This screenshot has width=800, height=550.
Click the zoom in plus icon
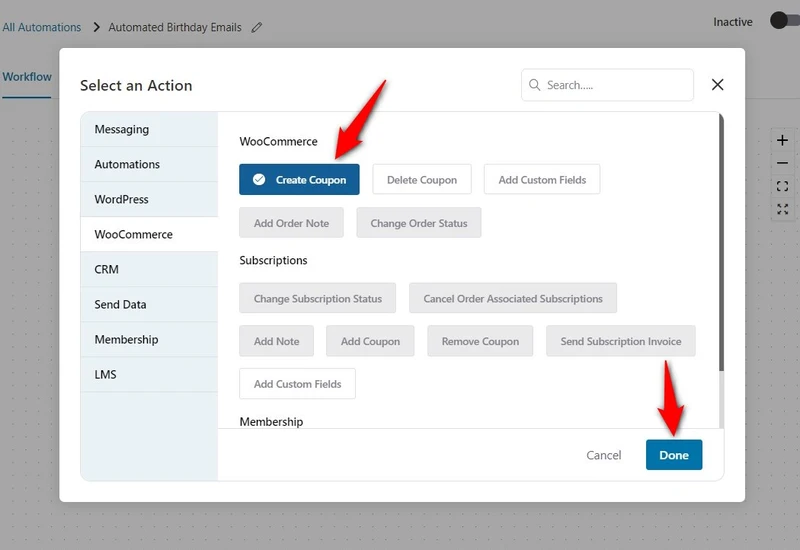pos(782,140)
